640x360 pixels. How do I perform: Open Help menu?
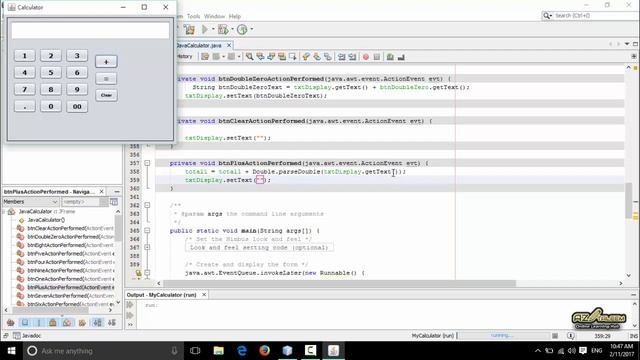click(x=235, y=16)
